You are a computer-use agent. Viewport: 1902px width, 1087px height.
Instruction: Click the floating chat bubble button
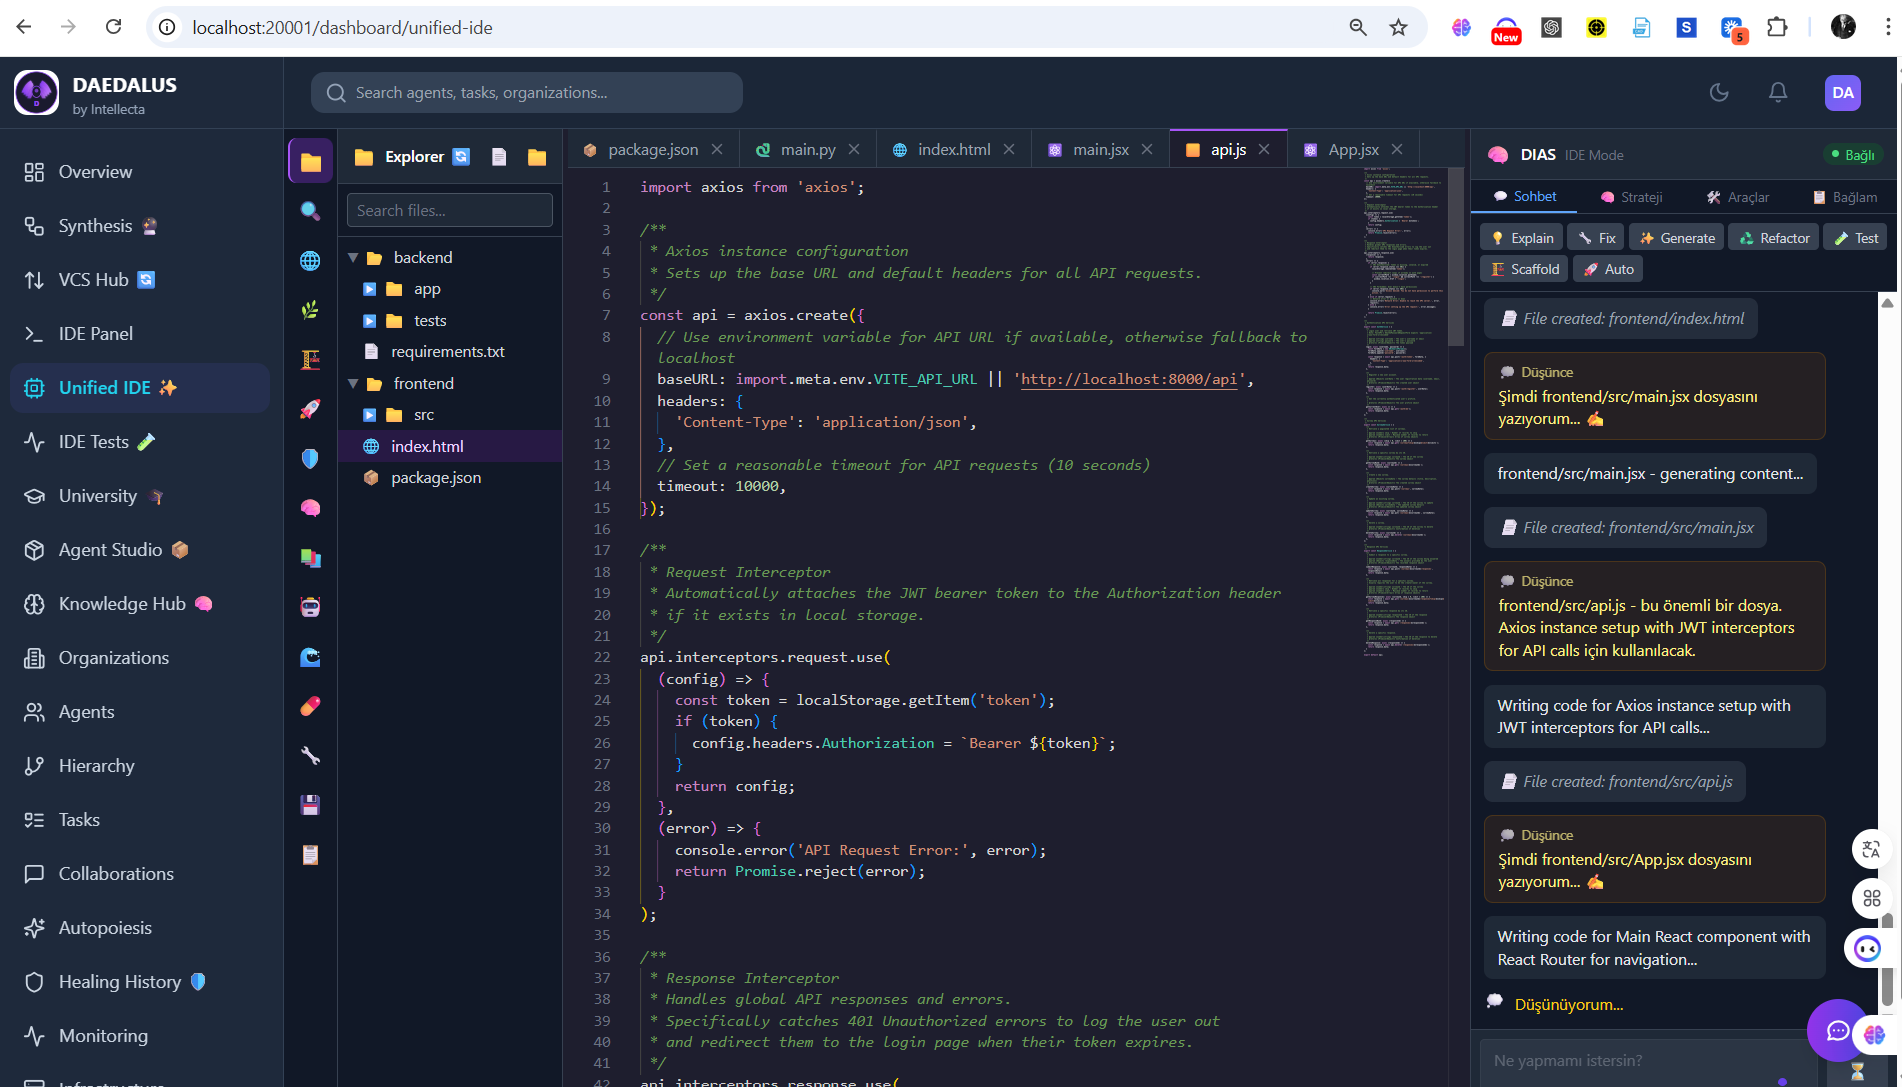[1837, 1030]
